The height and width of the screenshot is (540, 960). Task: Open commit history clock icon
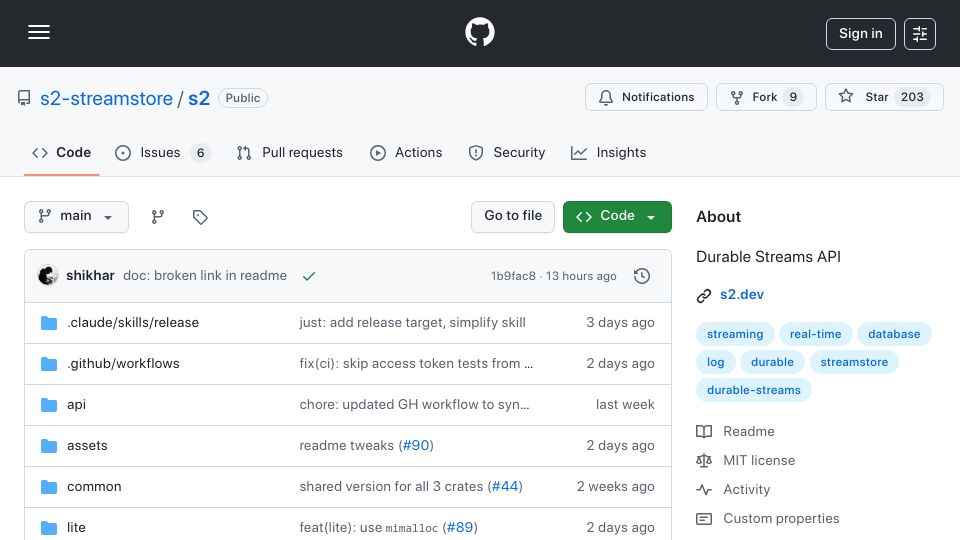coord(642,276)
